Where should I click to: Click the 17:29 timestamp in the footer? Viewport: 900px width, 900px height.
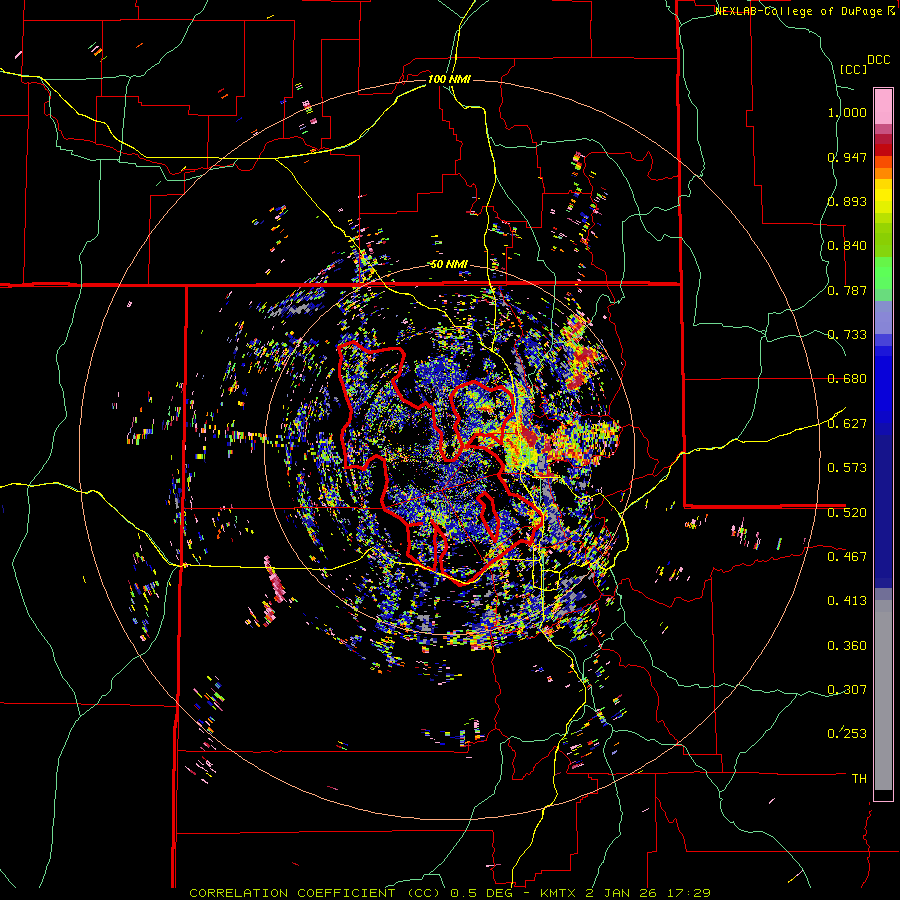689,893
